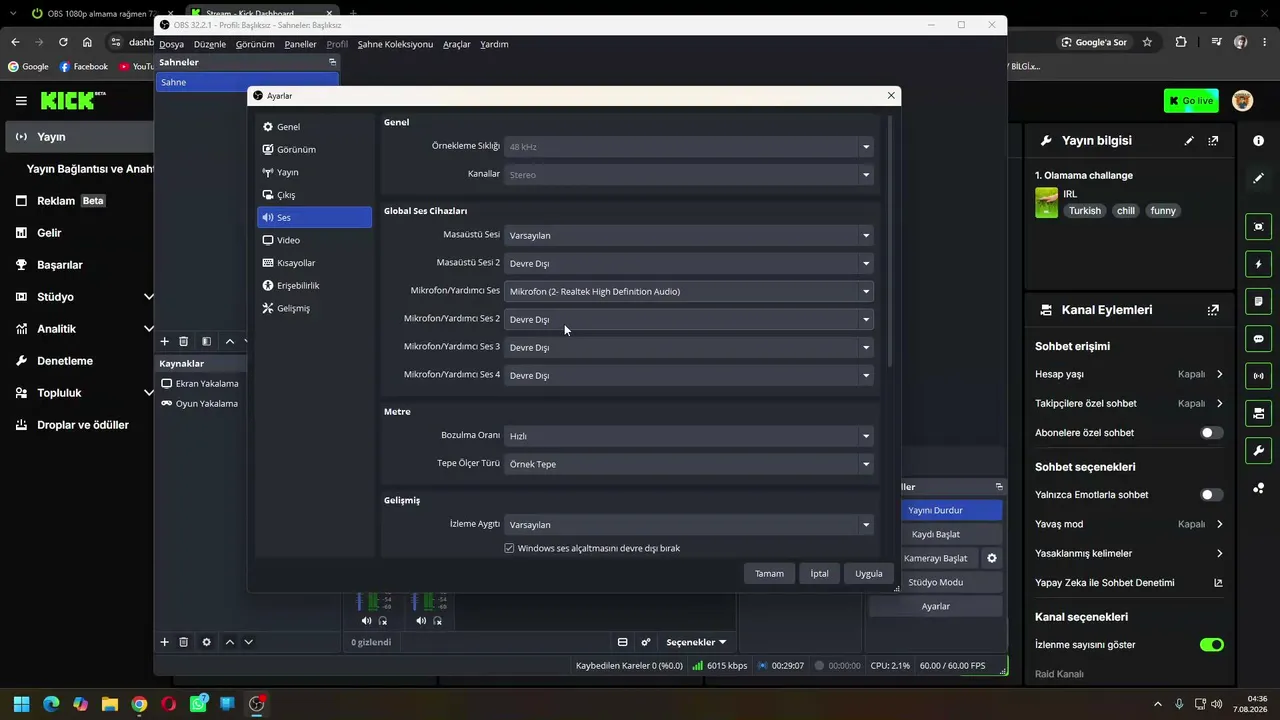Pop out the Yayın bilgisi panel
The height and width of the screenshot is (720, 1280).
(x=1213, y=141)
